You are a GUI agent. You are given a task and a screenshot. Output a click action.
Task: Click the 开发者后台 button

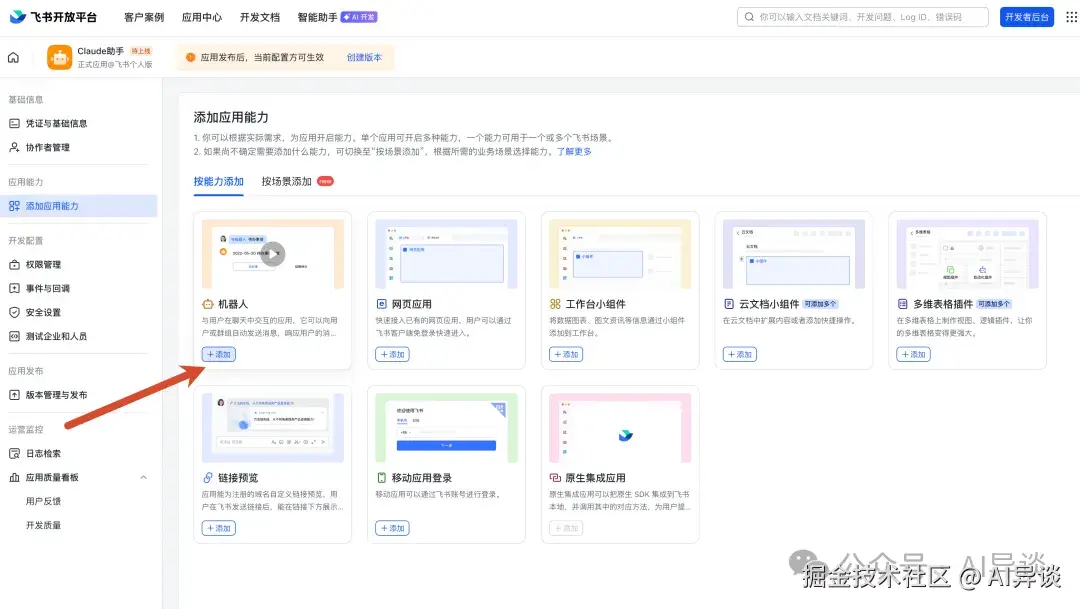click(x=1026, y=17)
